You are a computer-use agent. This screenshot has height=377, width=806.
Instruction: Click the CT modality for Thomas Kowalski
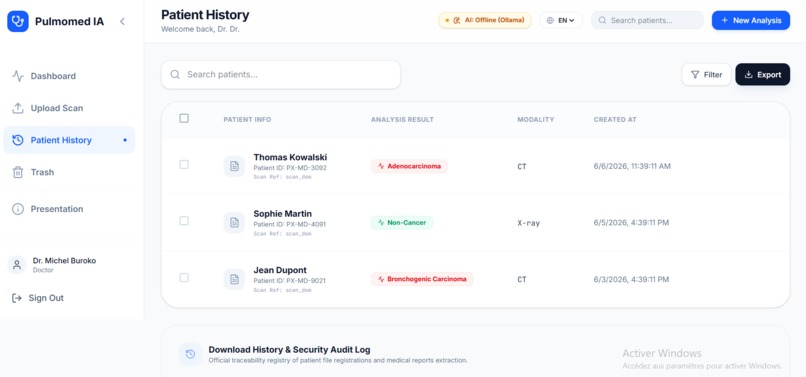click(522, 167)
